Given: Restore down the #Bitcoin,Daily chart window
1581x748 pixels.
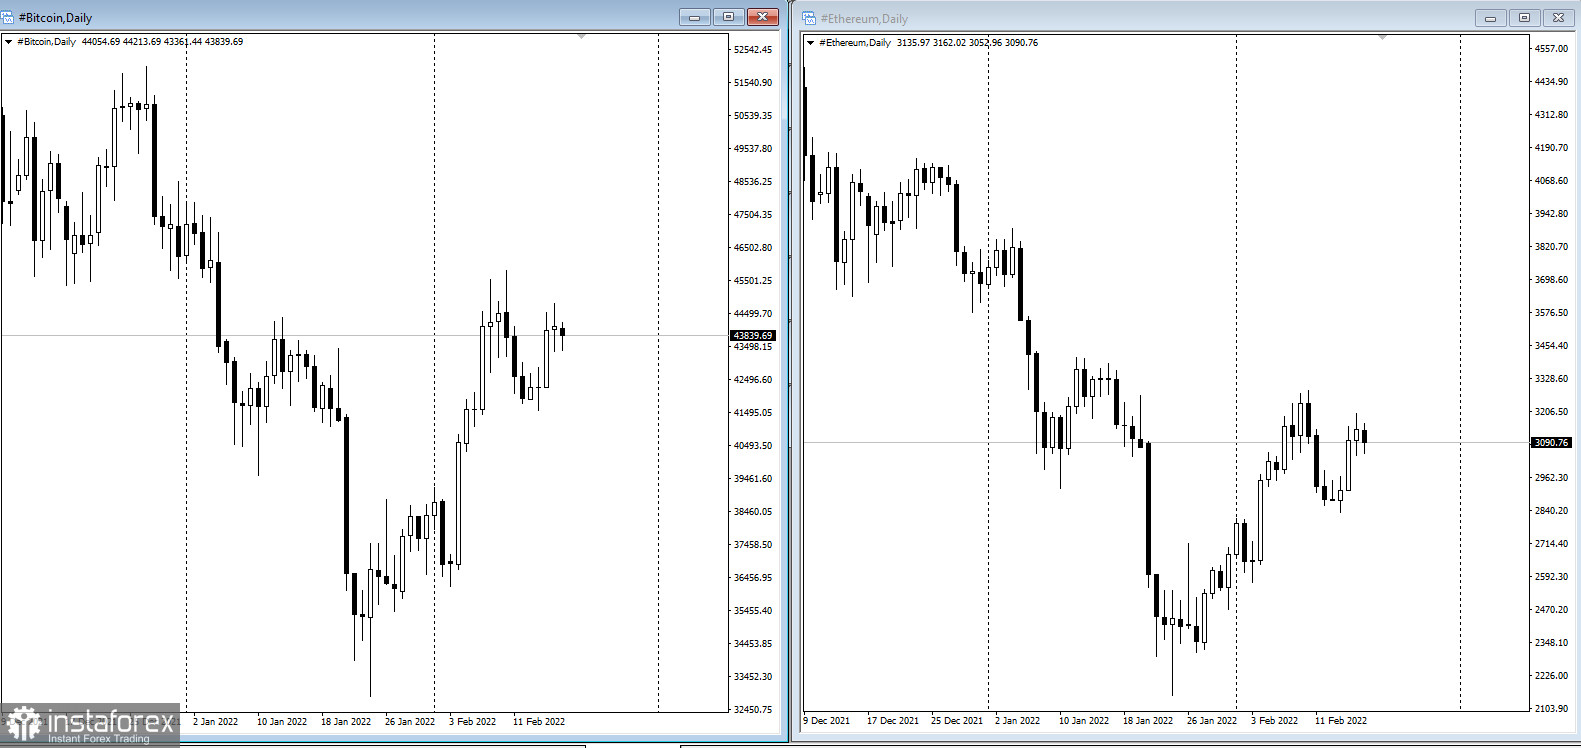Looking at the screenshot, I should point(728,17).
